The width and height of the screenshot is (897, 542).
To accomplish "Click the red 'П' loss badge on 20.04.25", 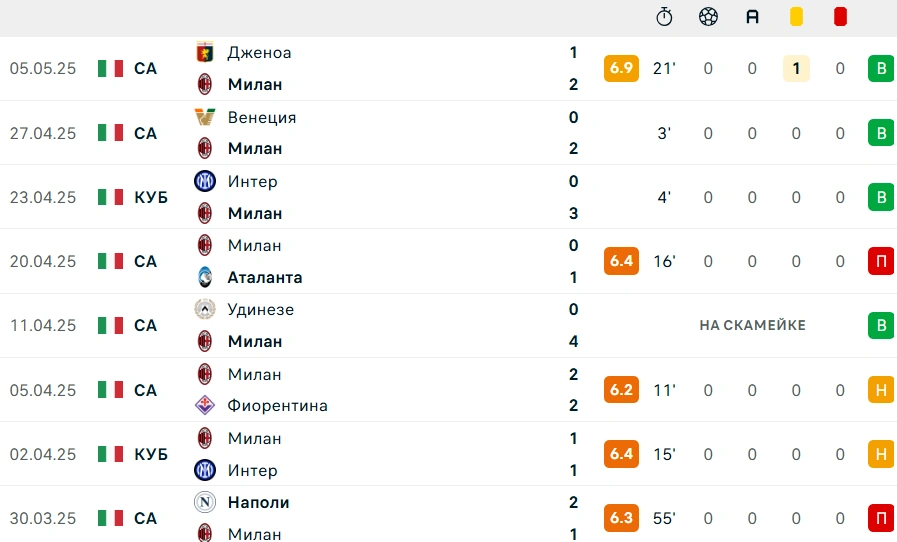I will click(881, 261).
